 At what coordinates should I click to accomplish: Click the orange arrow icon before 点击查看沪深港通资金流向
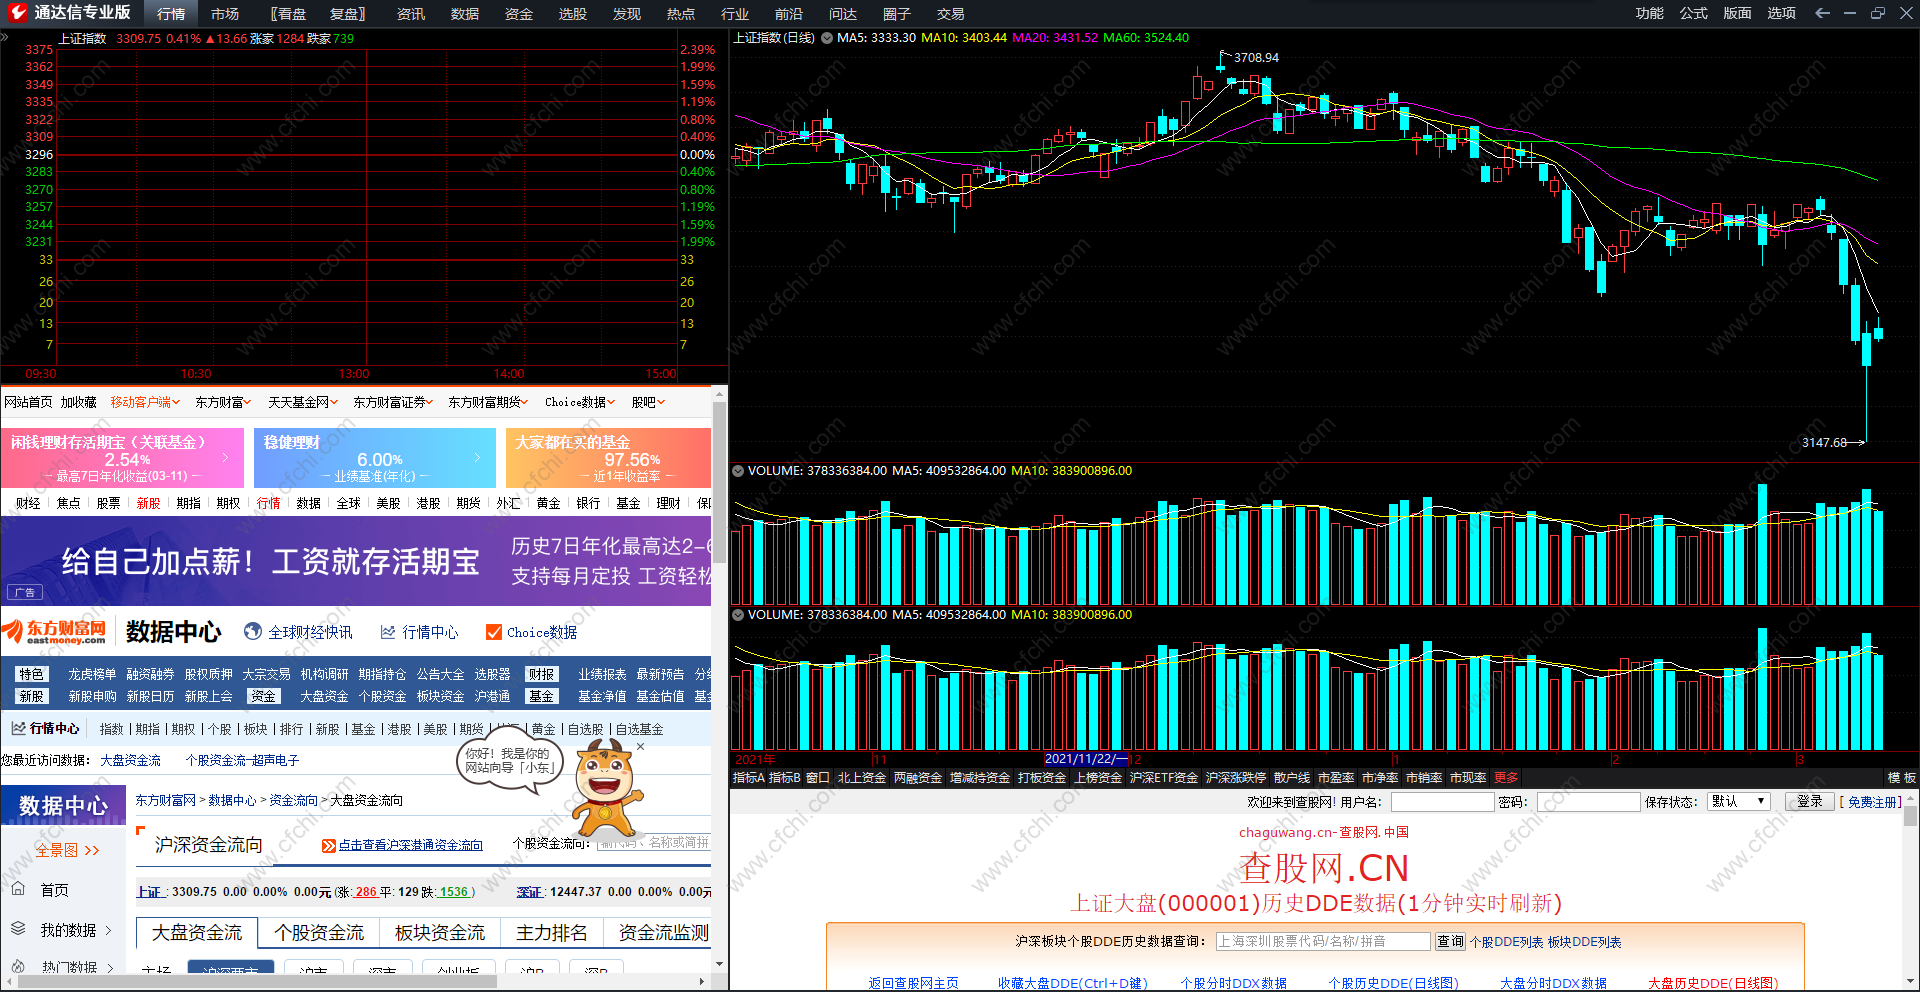pos(328,846)
